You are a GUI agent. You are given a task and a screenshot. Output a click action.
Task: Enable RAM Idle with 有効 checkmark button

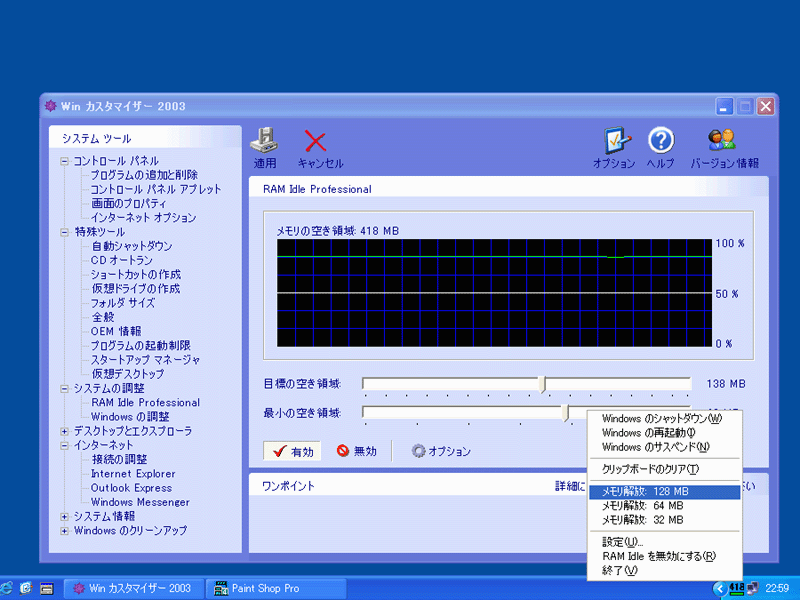point(292,451)
